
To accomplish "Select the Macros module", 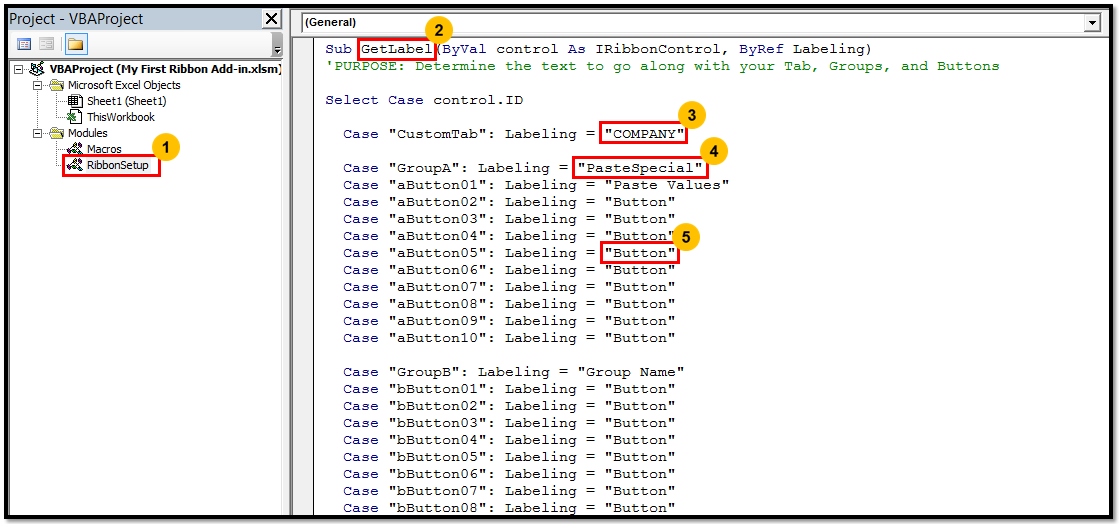I will pyautogui.click(x=104, y=149).
